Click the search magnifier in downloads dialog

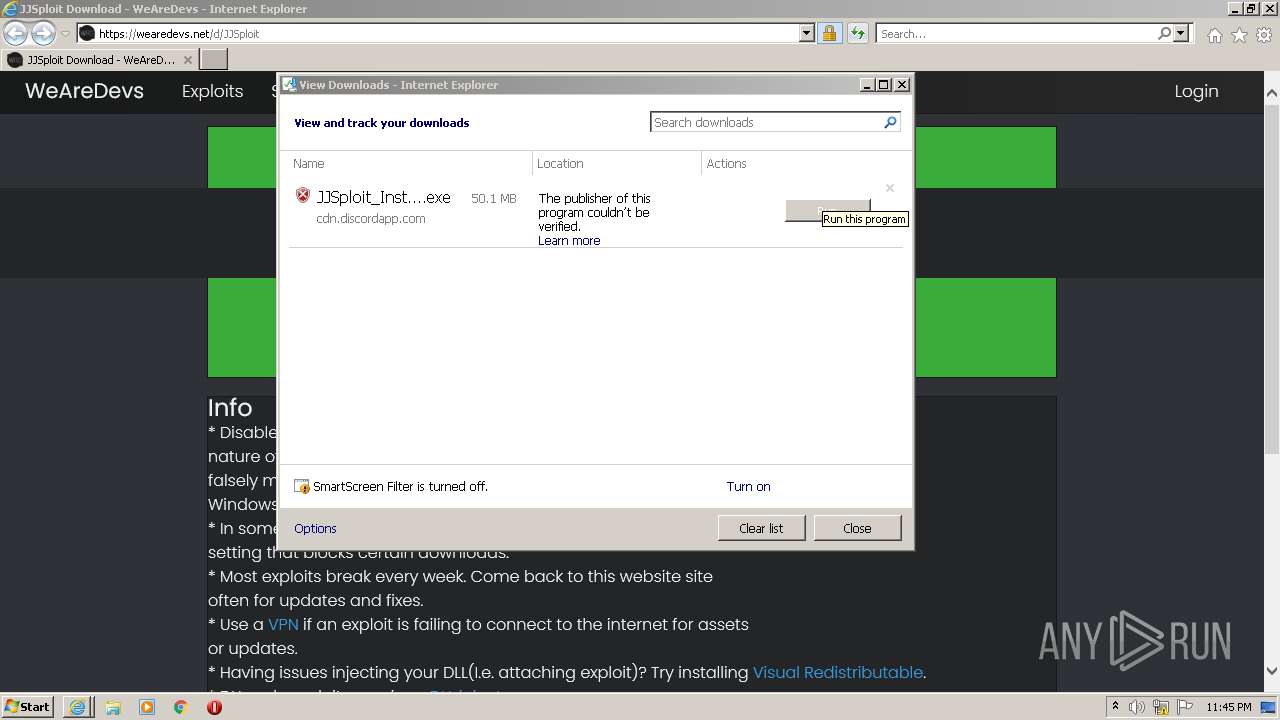(890, 122)
